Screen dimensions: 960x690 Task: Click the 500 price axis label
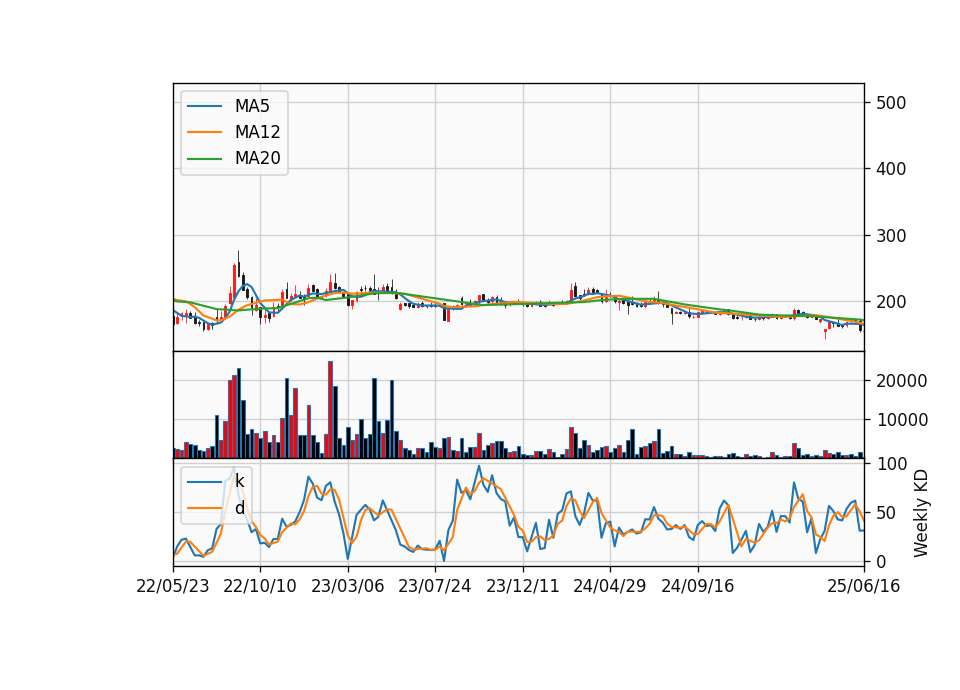click(891, 103)
